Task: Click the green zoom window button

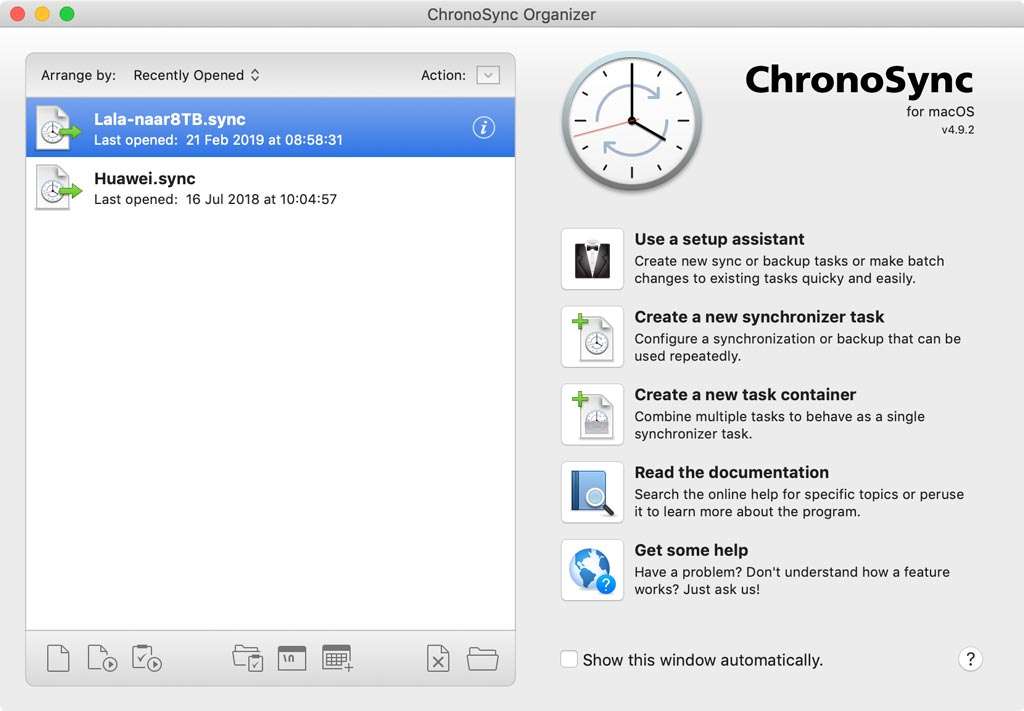Action: pyautogui.click(x=67, y=14)
